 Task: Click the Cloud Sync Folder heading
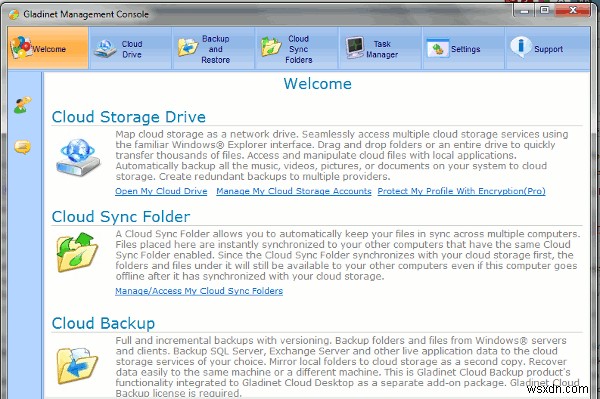[x=121, y=217]
